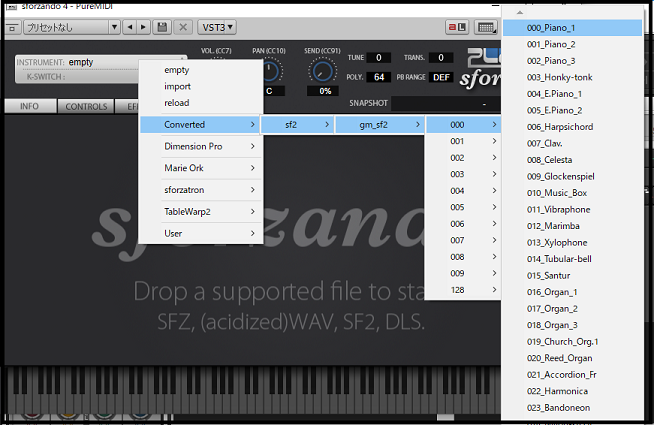Select 014_Tubular-bell instrument
This screenshot has height=425, width=654.
coord(572,259)
